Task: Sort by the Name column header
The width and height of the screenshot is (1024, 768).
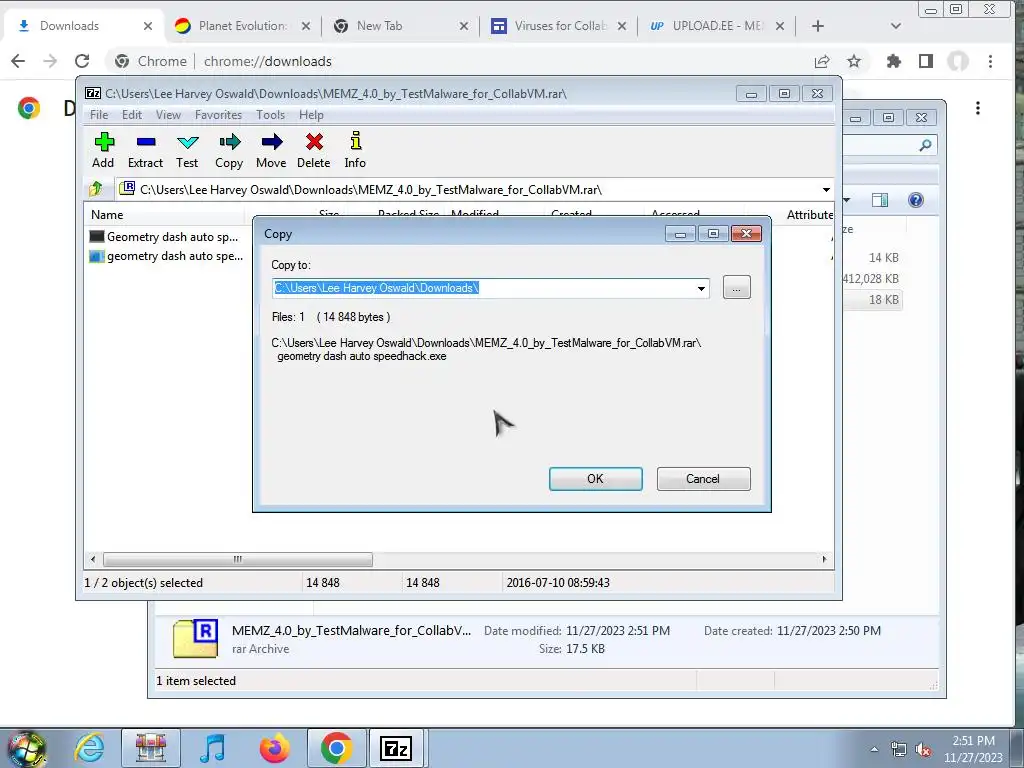Action: point(107,214)
